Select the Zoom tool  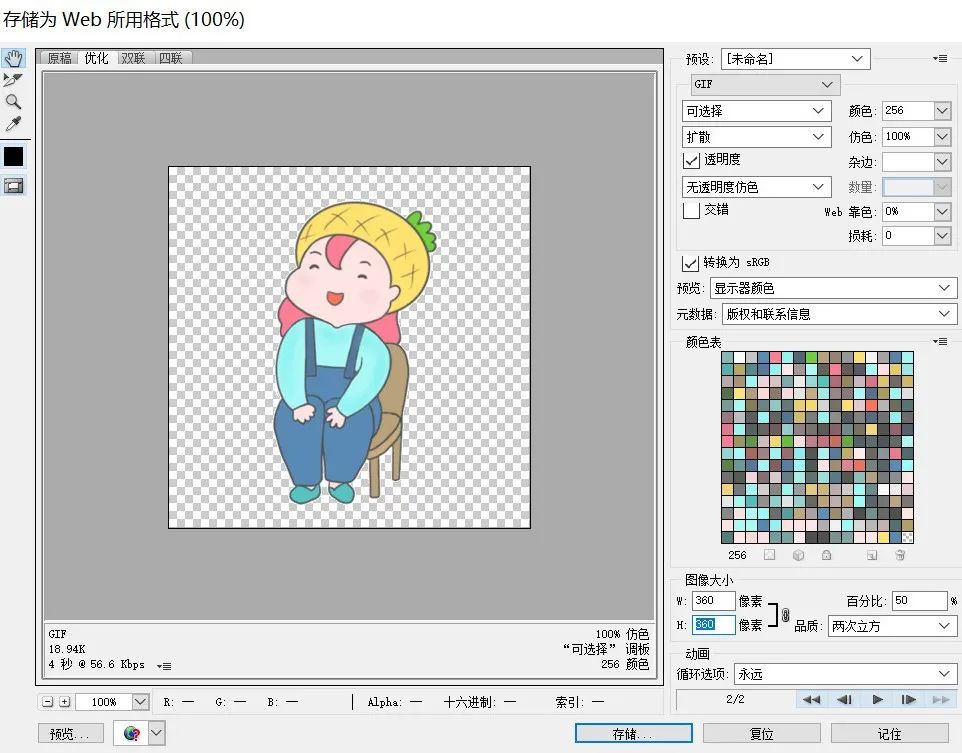13,102
